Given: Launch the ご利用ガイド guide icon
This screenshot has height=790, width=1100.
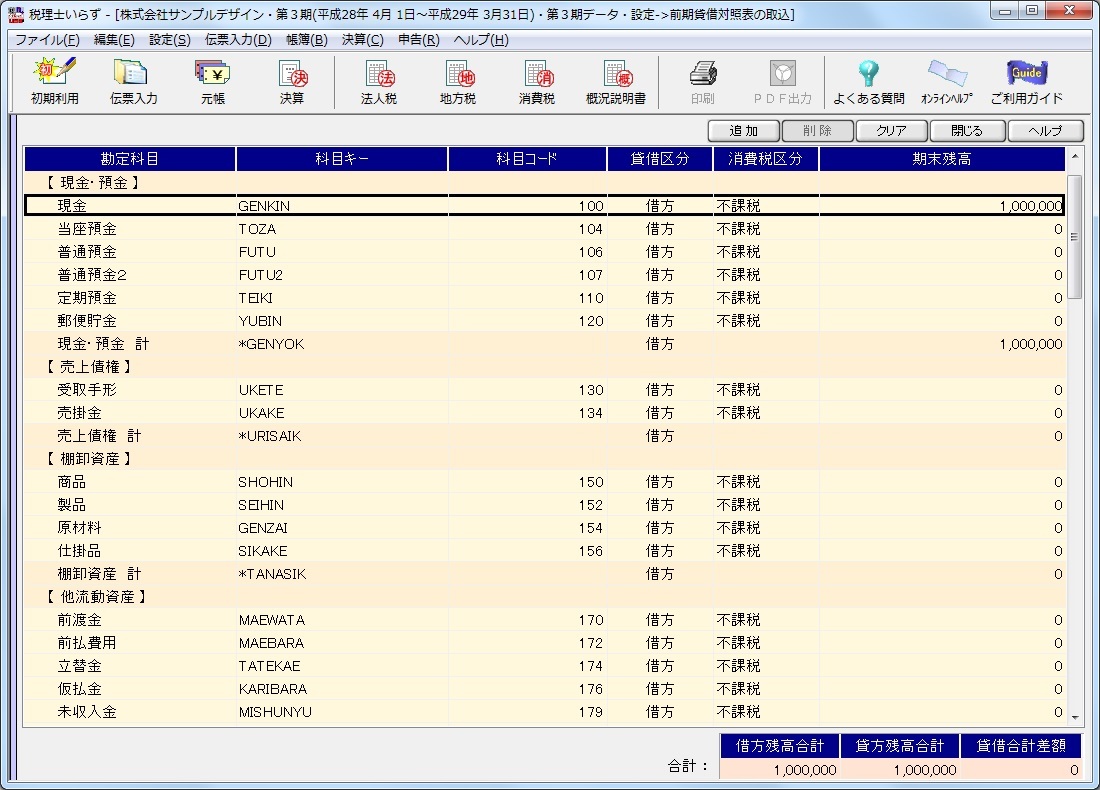Looking at the screenshot, I should (x=1026, y=82).
